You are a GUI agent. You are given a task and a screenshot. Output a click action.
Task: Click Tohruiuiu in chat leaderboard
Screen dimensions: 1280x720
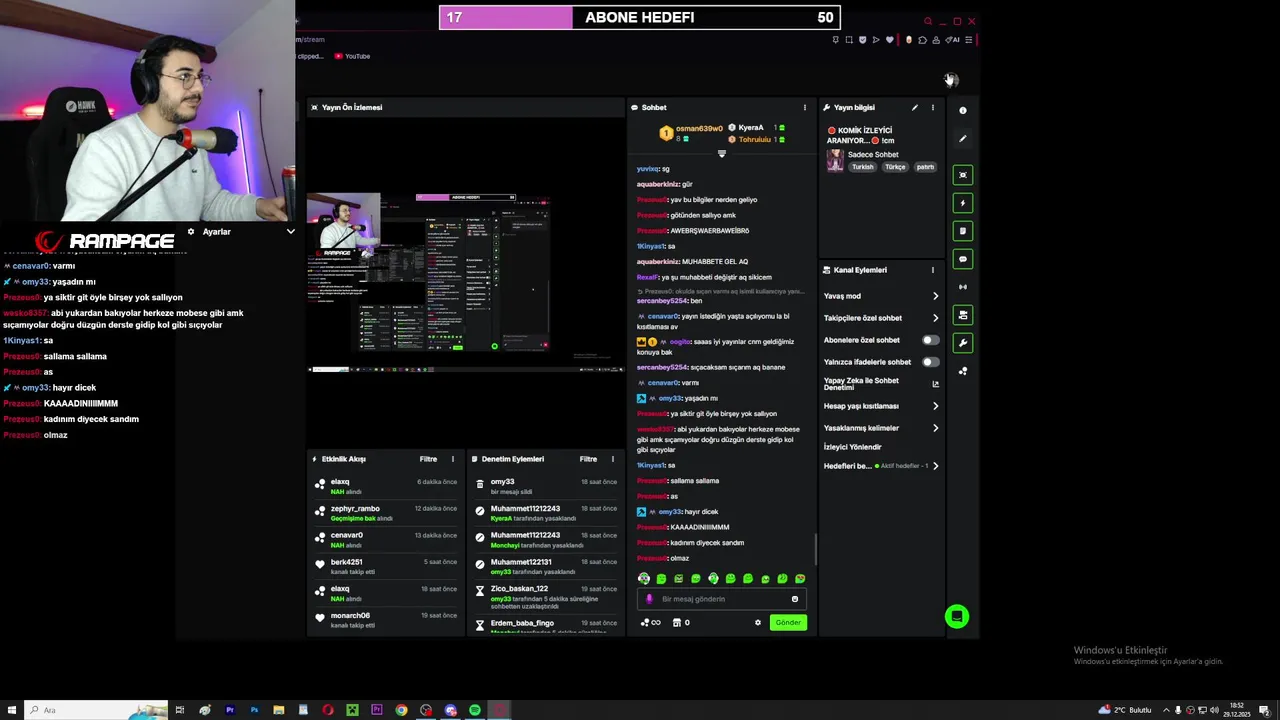(754, 140)
